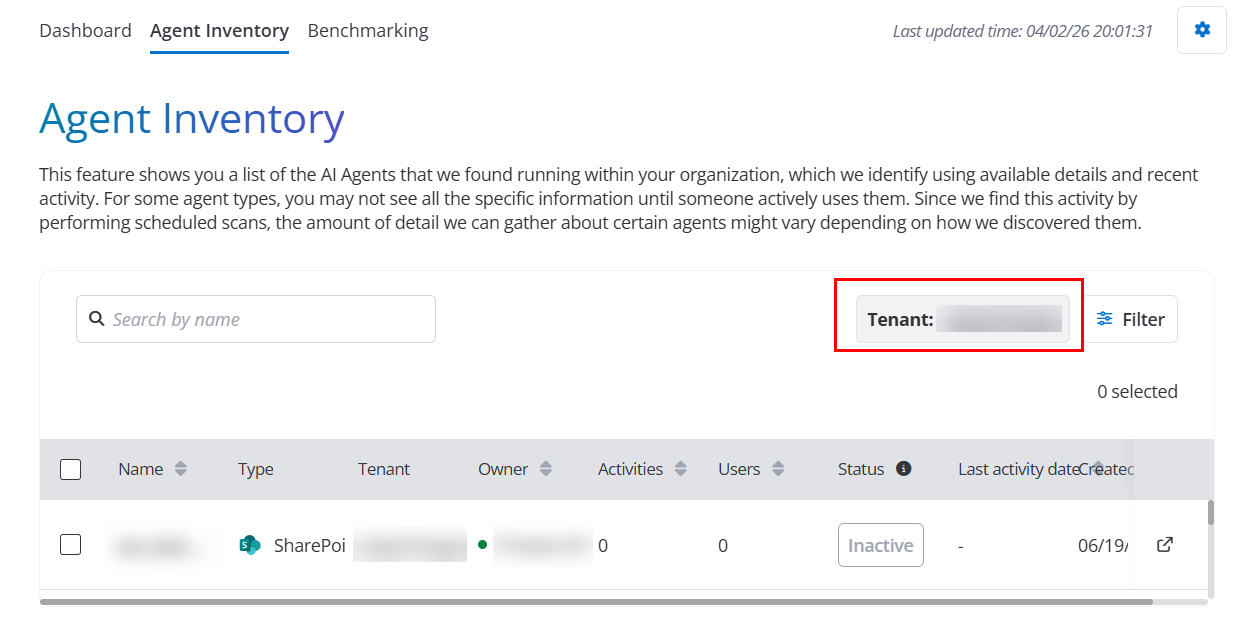Open agent details via external link icon
The width and height of the screenshot is (1254, 626).
[x=1164, y=545]
